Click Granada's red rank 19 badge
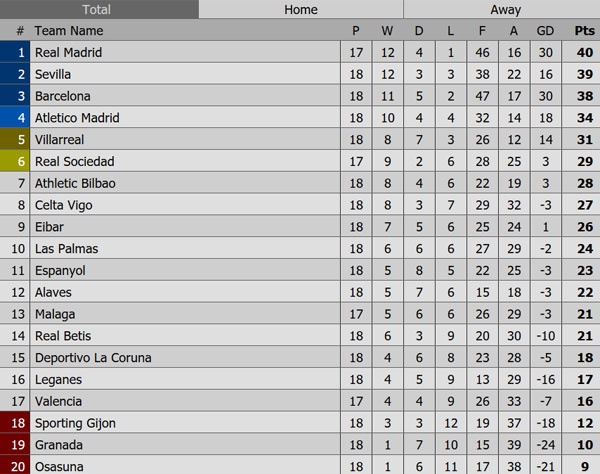Screen dimensions: 600x474 coord(15,445)
